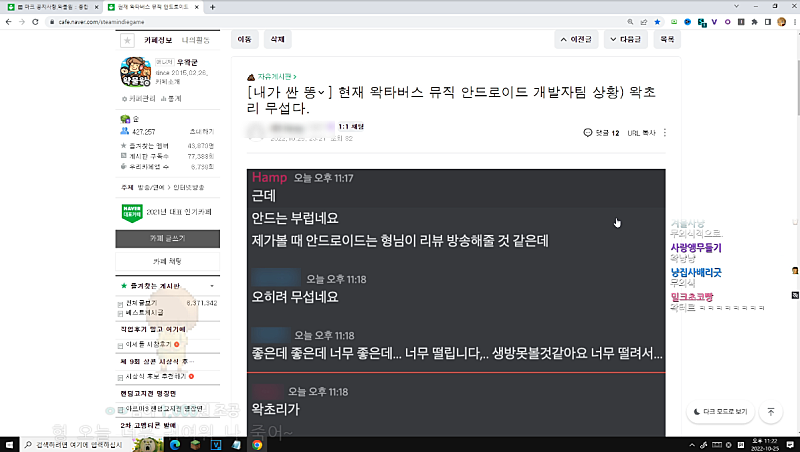800x452 pixels.
Task: Select the 나의활동 tab
Action: (x=196, y=40)
